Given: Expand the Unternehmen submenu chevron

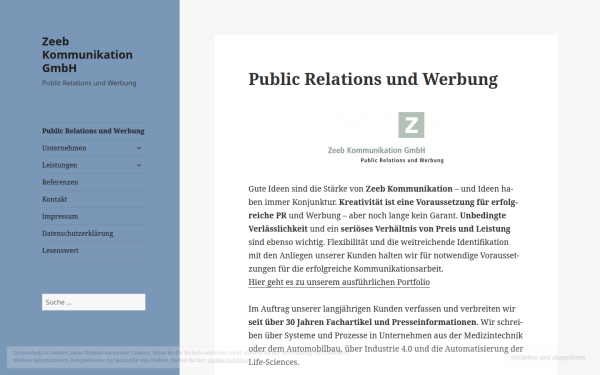Looking at the screenshot, I should [x=139, y=148].
